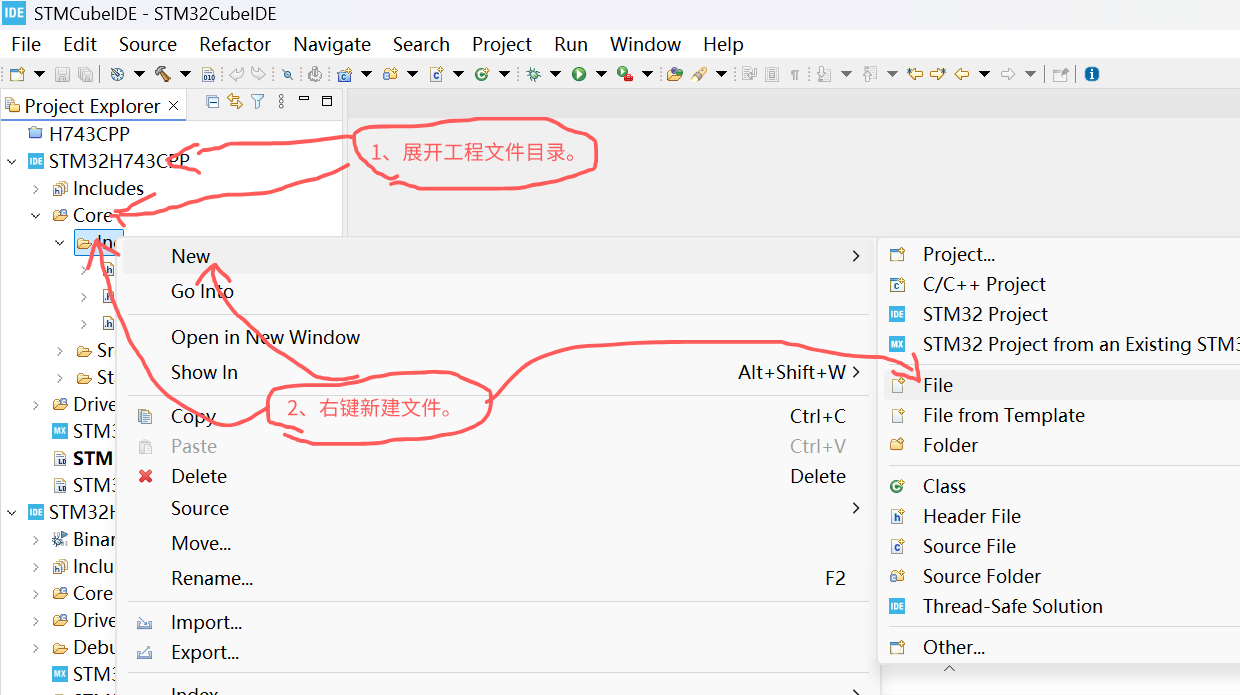Image resolution: width=1240 pixels, height=695 pixels.
Task: Open the Help menu
Action: point(723,44)
